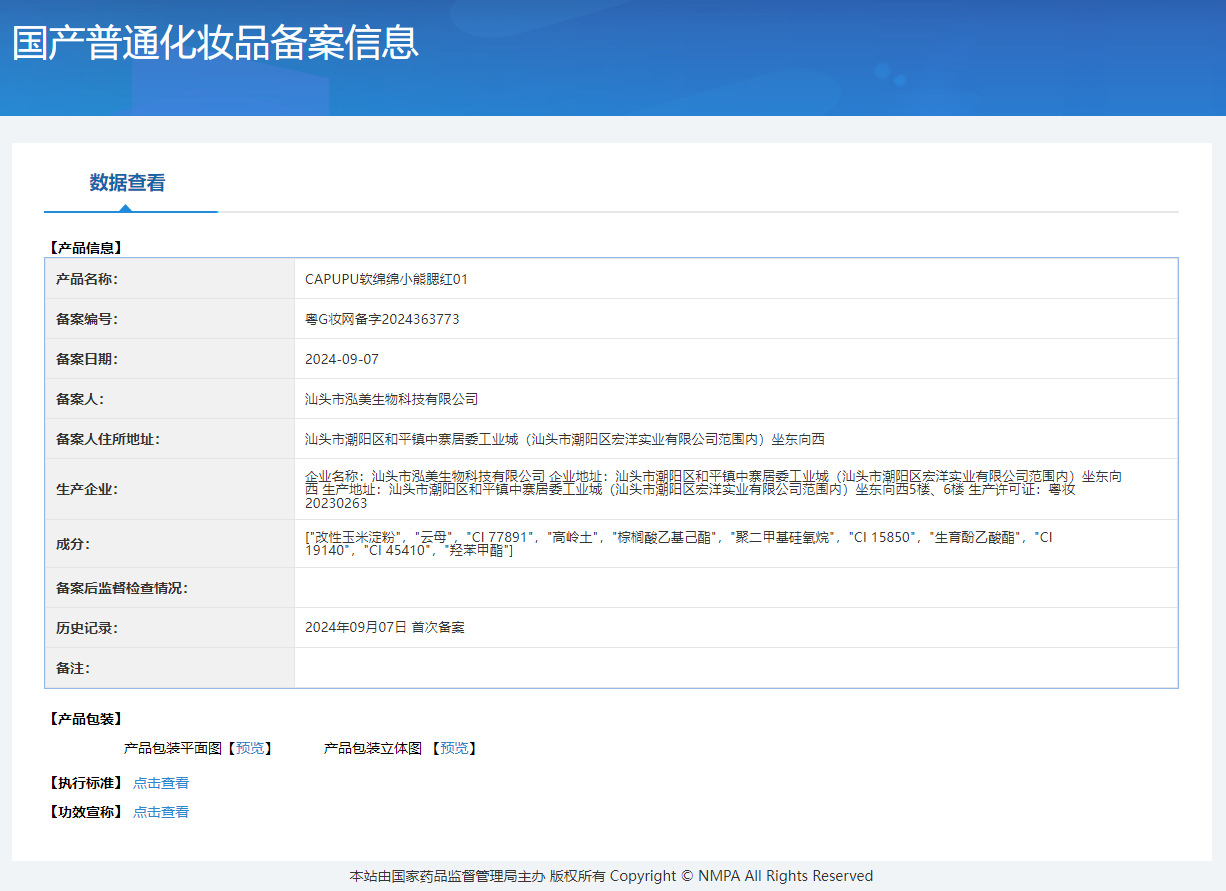Open 执行标准 点击查看 link
Image resolution: width=1226 pixels, height=891 pixels.
pyautogui.click(x=161, y=783)
